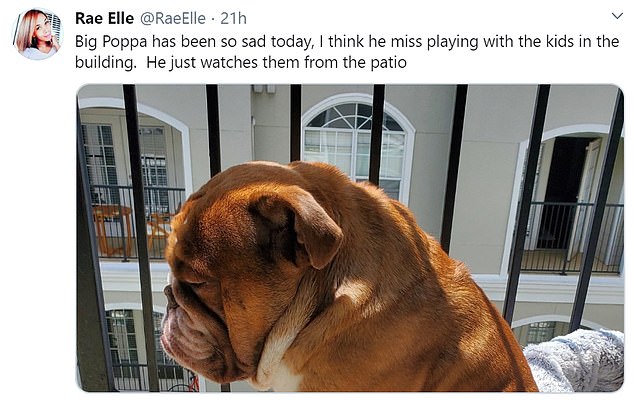The width and height of the screenshot is (634, 401).
Task: Expand the tweet options chevron menu
Action: [617, 17]
